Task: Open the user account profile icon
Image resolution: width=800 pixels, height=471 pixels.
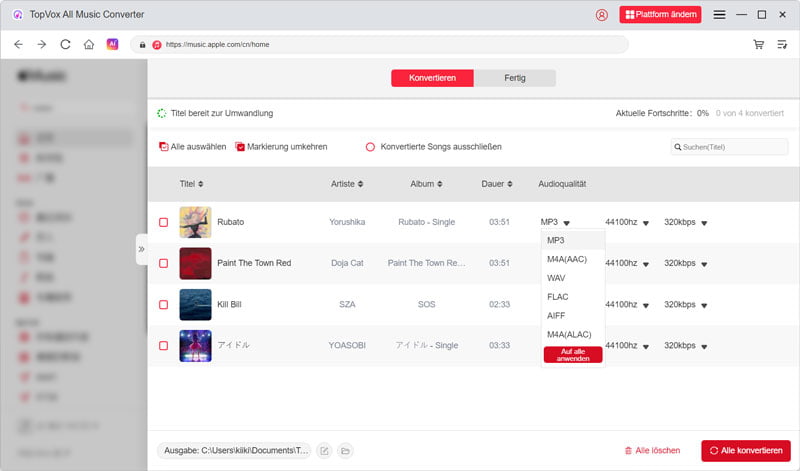Action: pos(601,15)
